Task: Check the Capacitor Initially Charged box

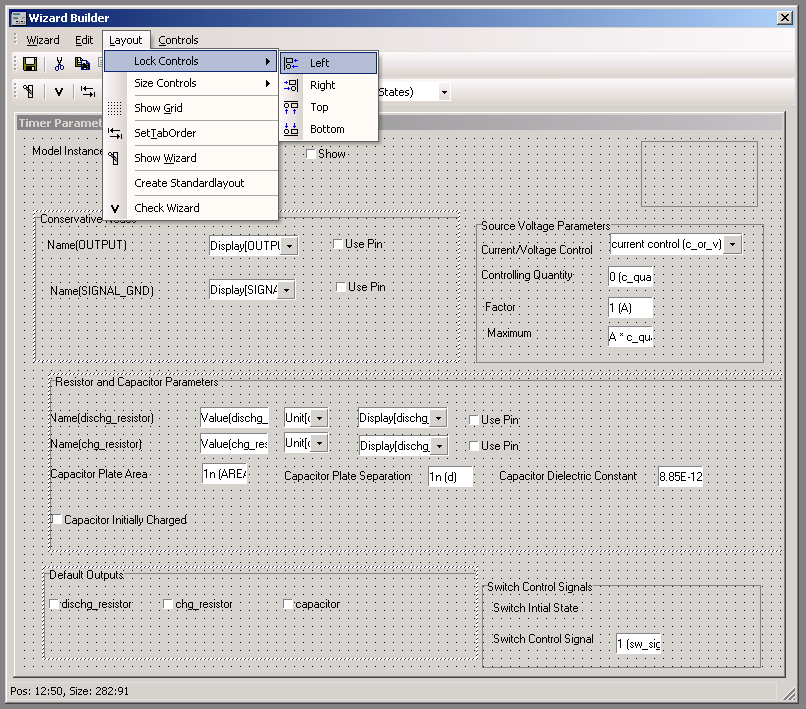Action: click(56, 520)
